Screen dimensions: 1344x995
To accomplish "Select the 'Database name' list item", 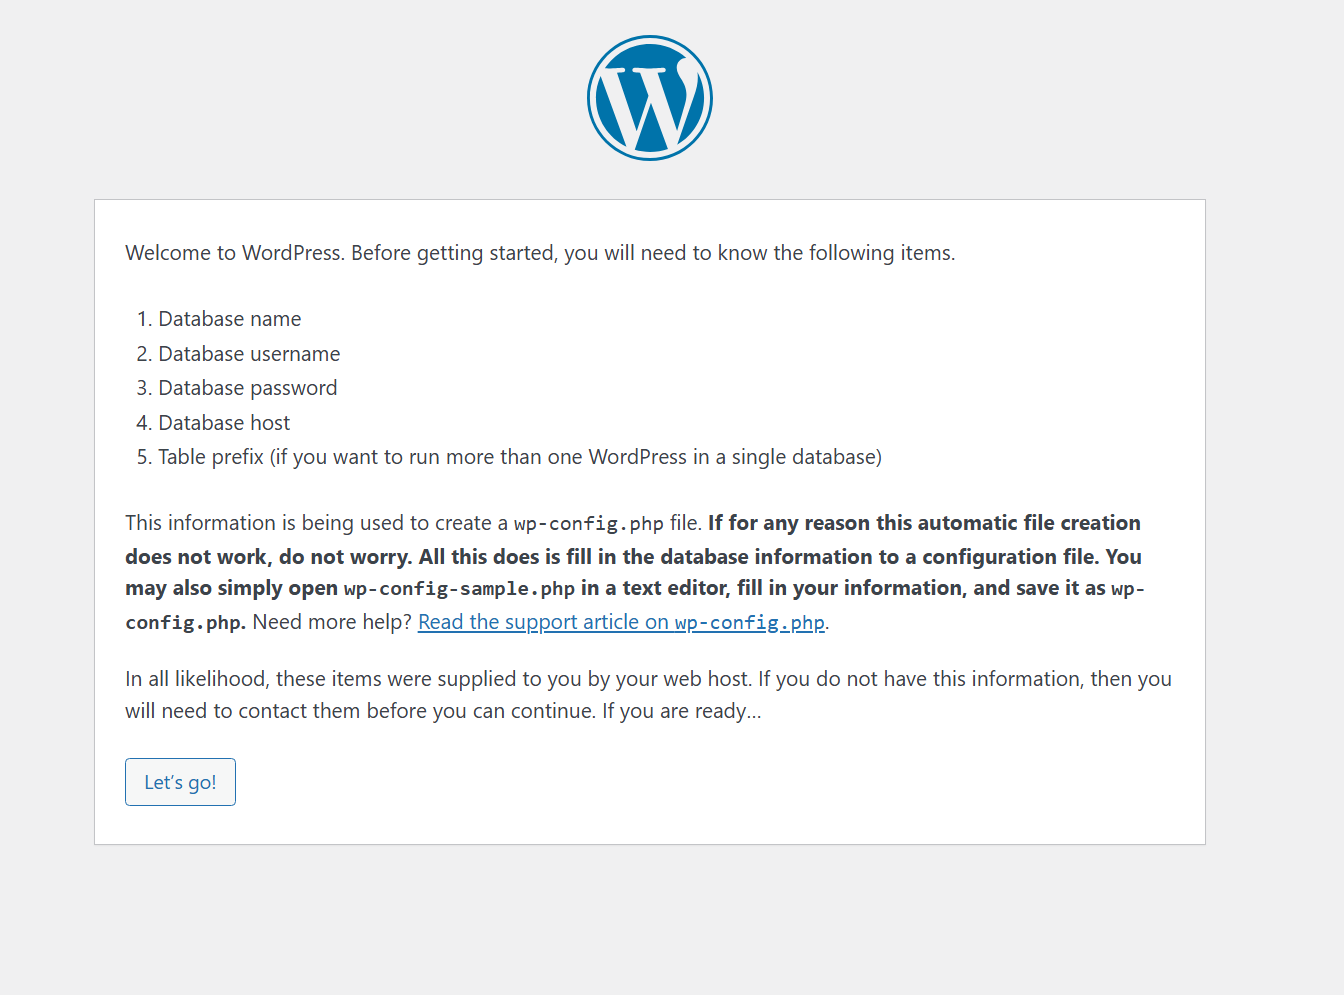I will (229, 318).
